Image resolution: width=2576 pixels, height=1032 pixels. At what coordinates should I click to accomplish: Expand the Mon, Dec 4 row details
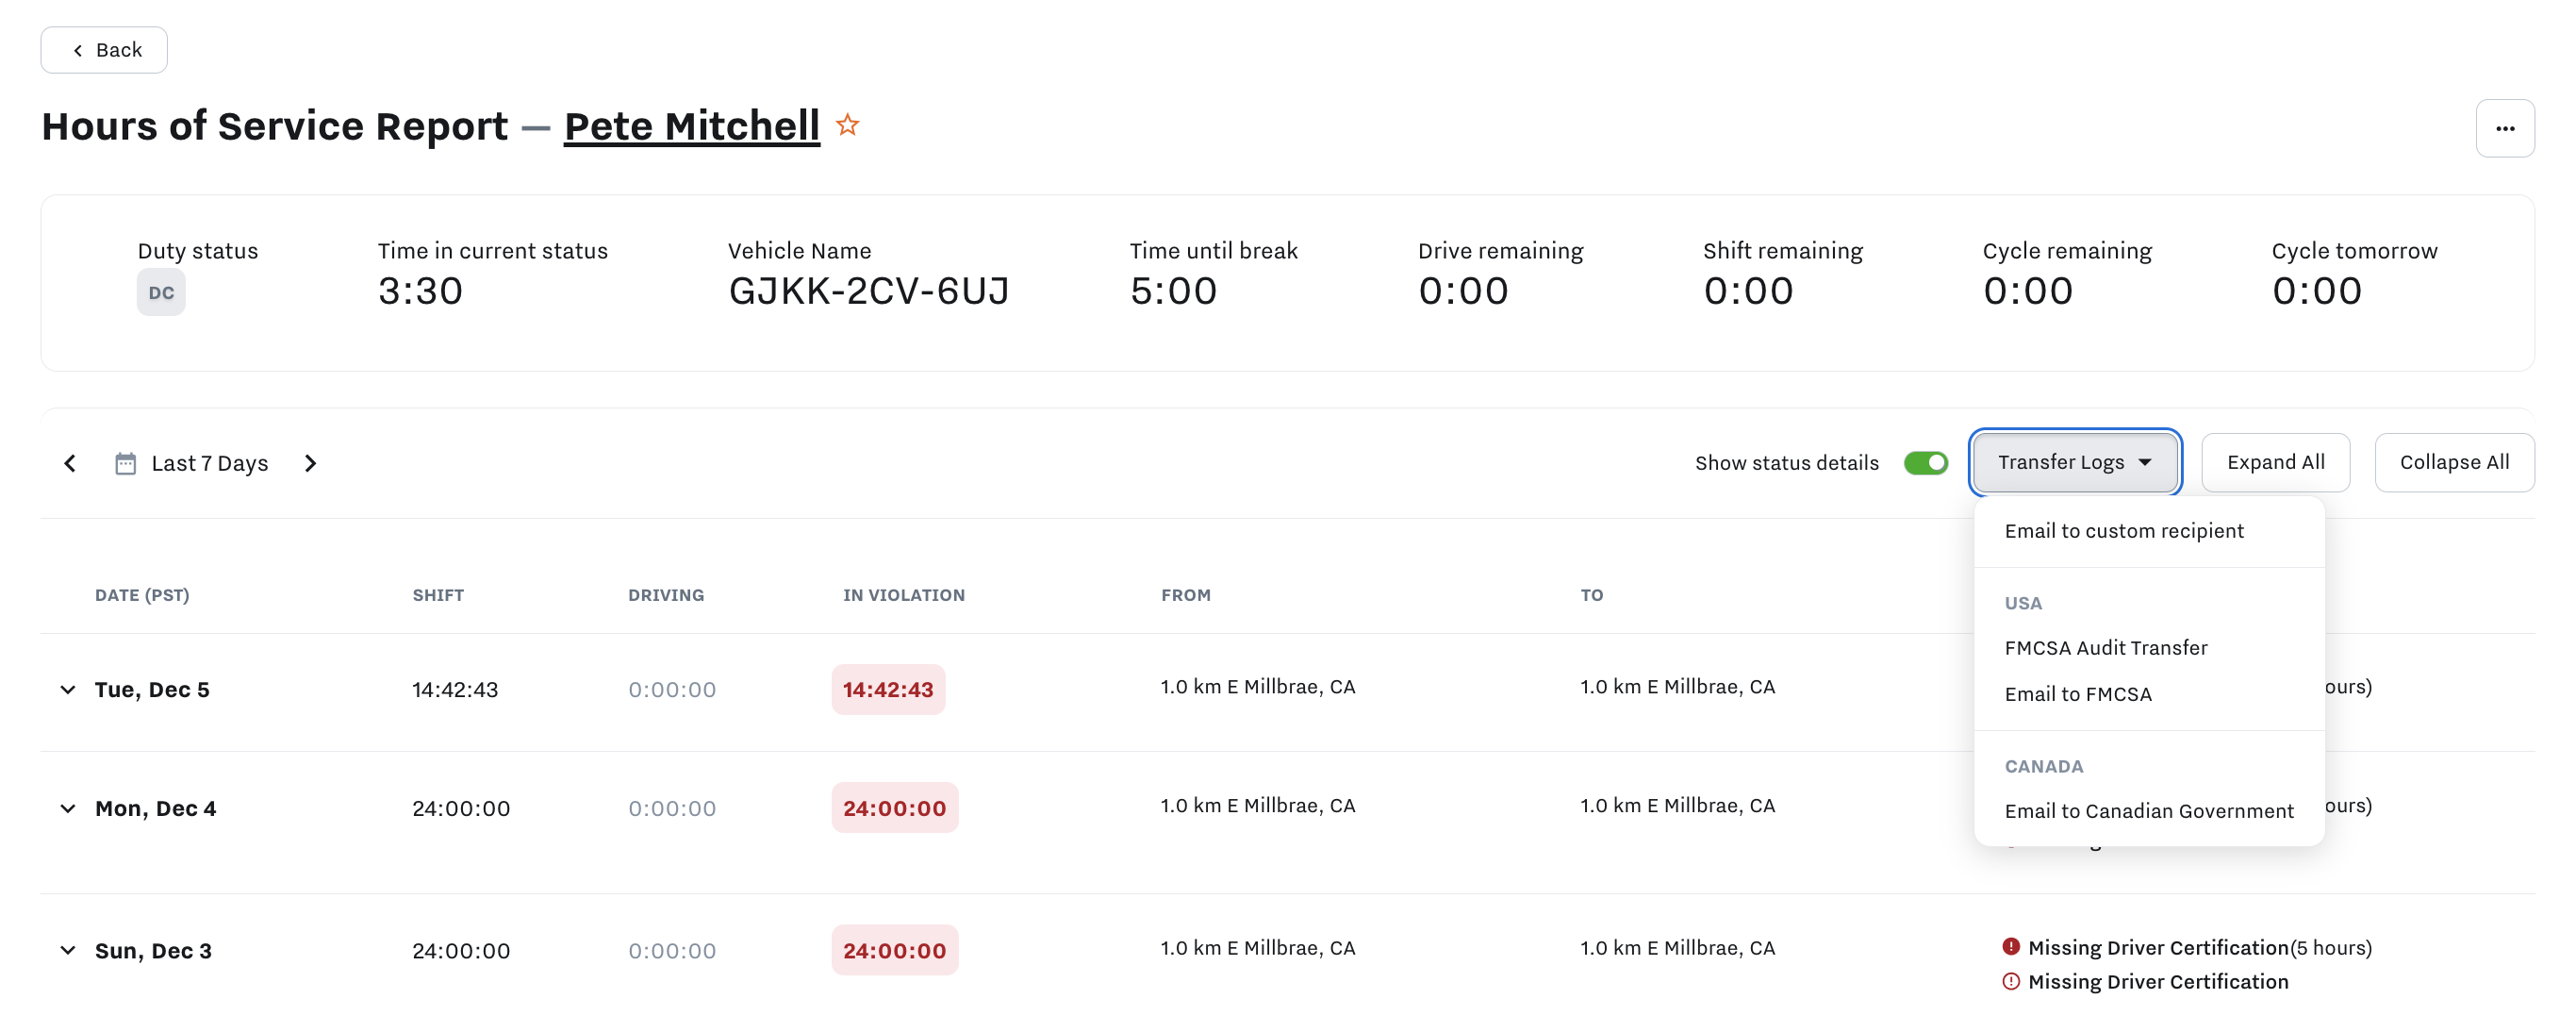(67, 806)
